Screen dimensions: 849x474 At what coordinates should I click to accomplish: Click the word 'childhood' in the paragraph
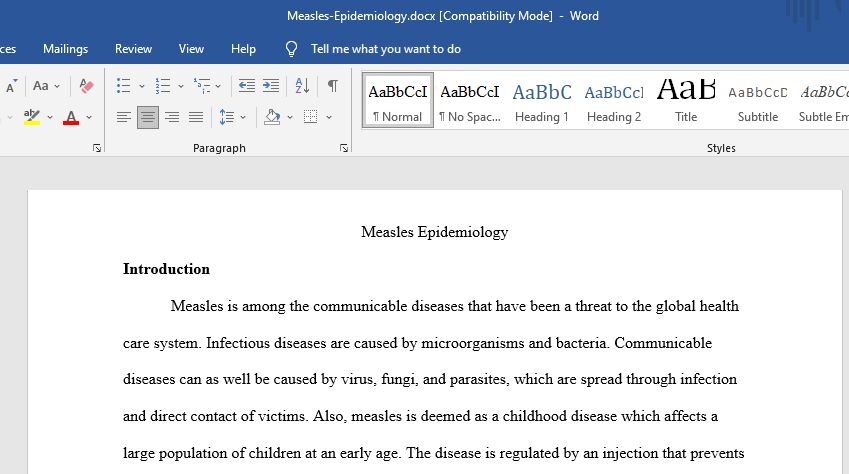coord(535,416)
